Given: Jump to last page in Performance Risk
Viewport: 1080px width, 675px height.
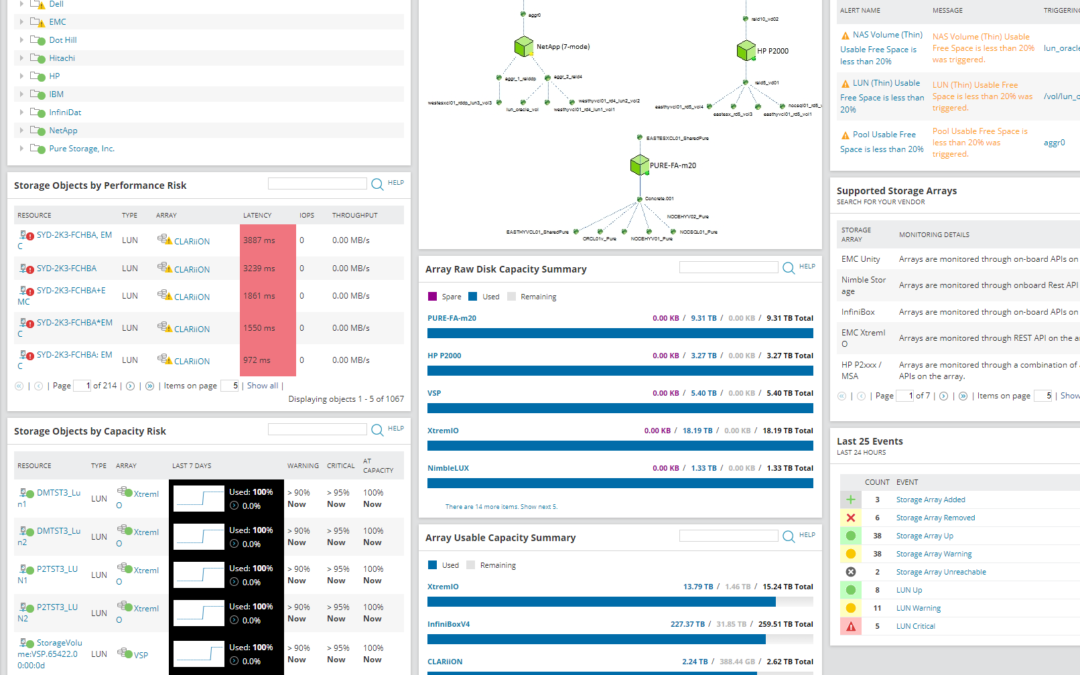Looking at the screenshot, I should coord(149,386).
